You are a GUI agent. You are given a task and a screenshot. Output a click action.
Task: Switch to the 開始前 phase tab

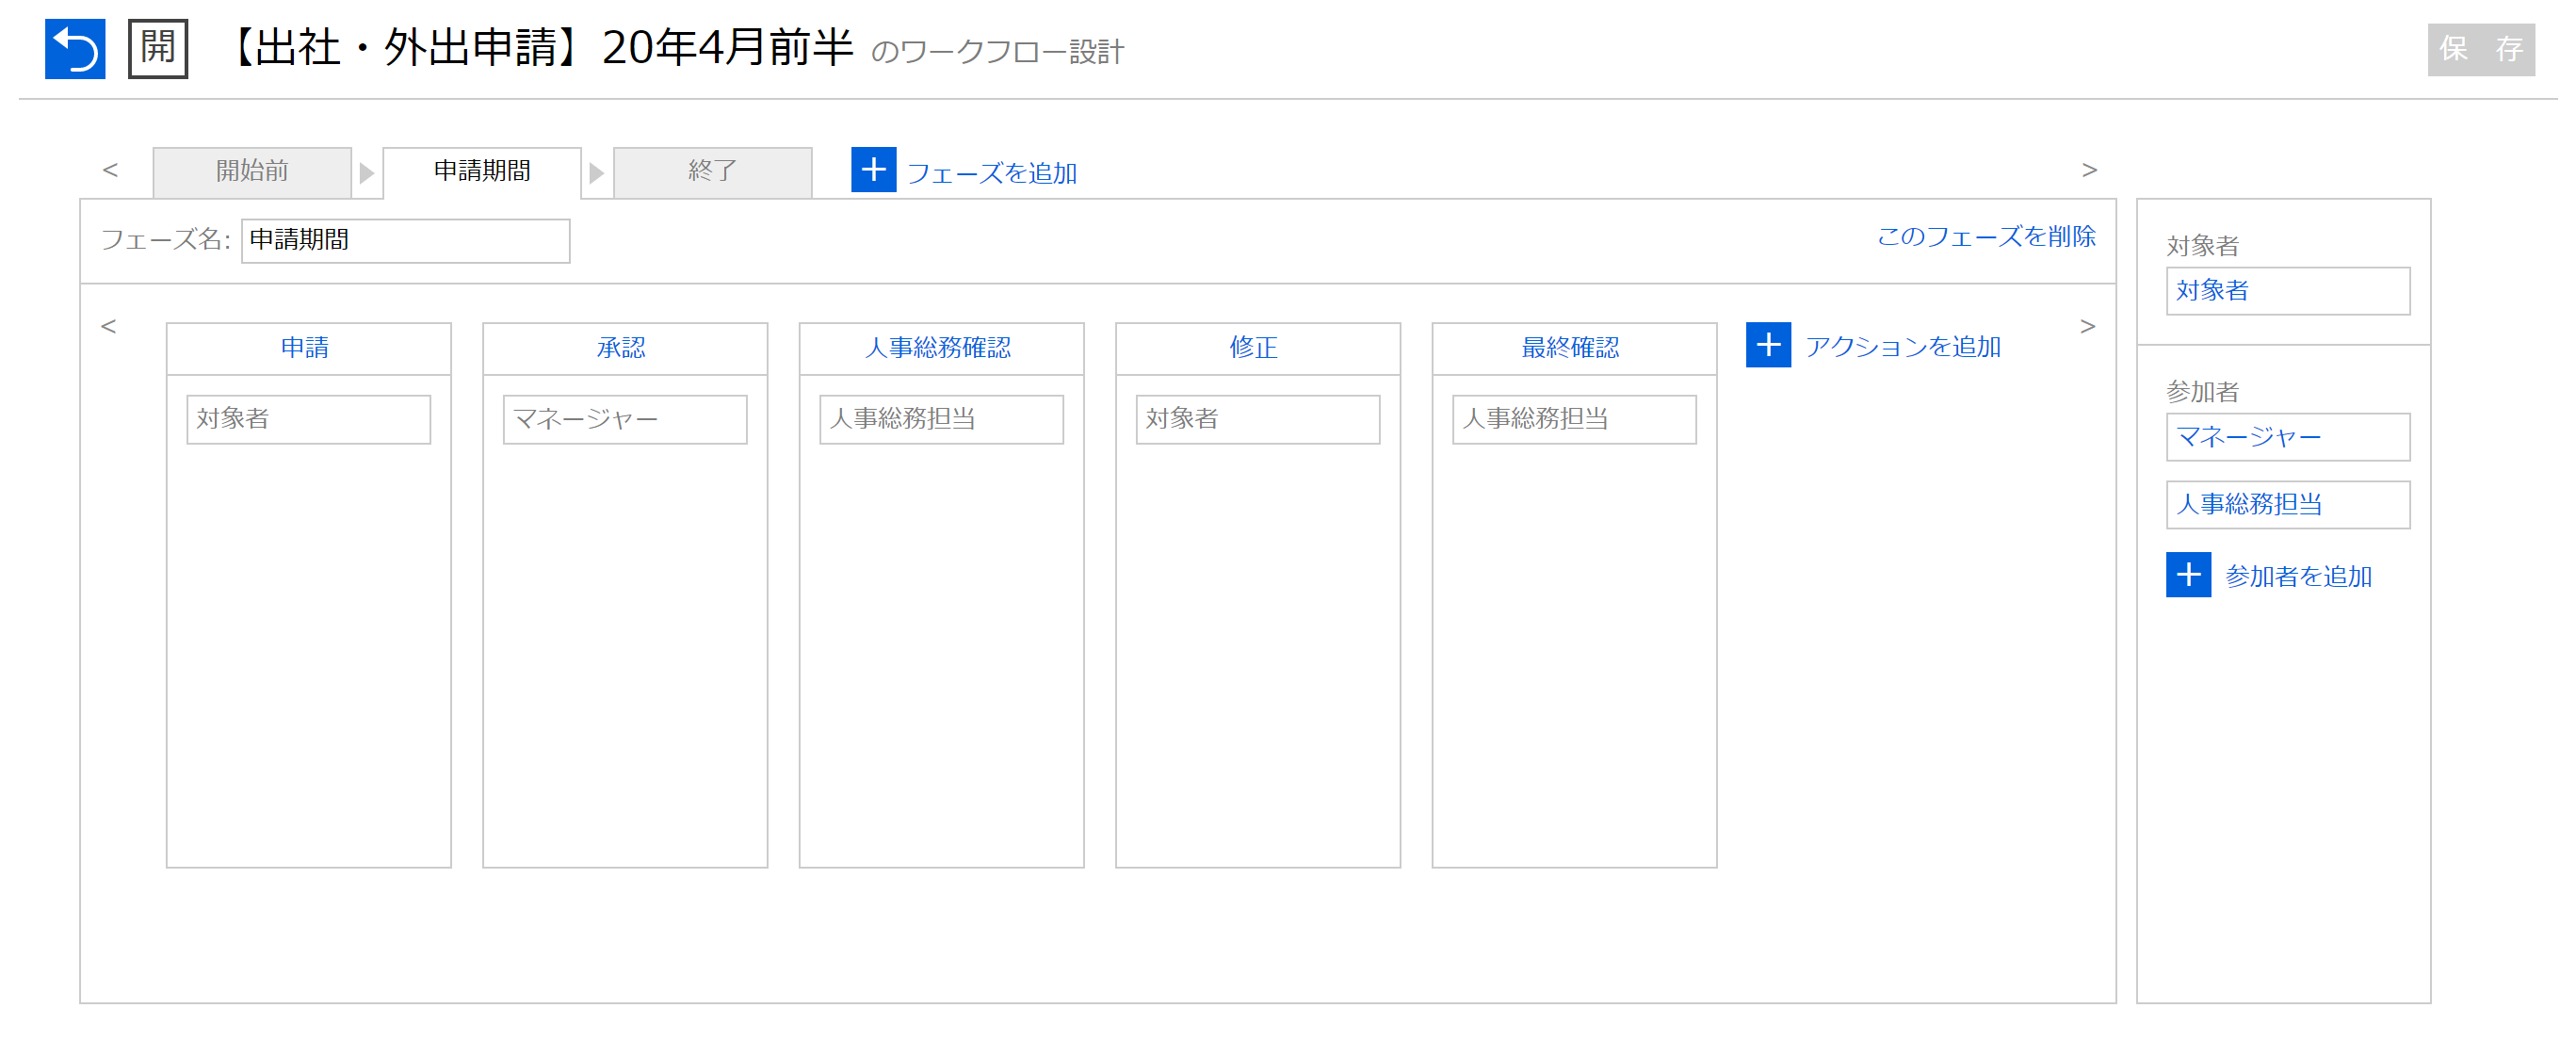coord(252,172)
